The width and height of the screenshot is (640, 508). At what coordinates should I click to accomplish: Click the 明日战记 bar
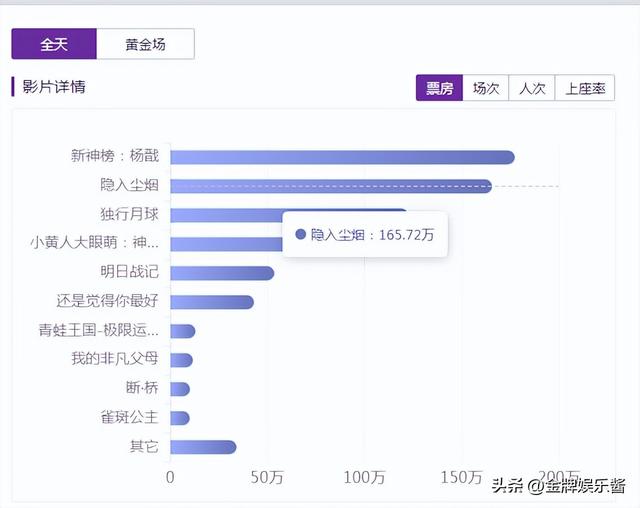[222, 273]
